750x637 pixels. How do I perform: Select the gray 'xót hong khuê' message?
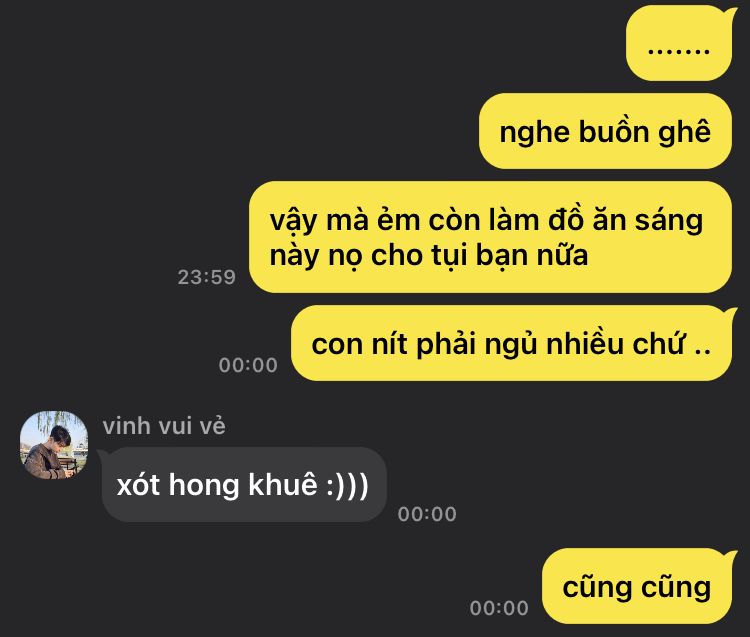pos(244,484)
